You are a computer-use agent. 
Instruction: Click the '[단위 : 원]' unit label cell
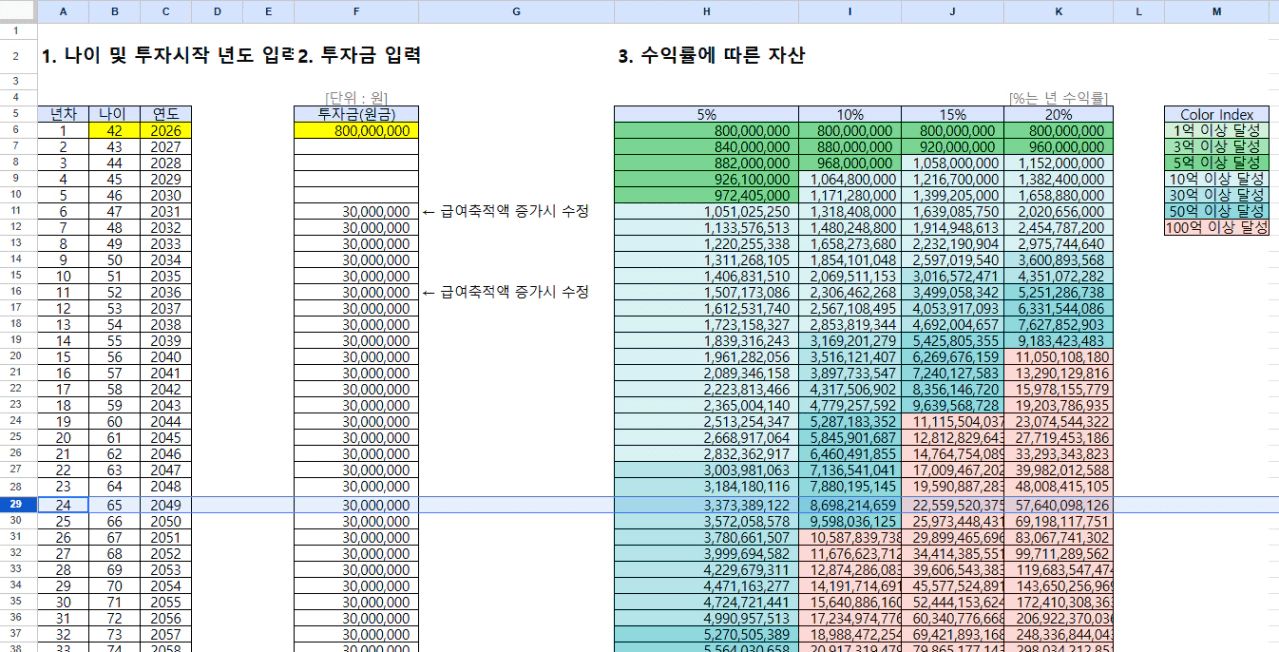click(356, 98)
